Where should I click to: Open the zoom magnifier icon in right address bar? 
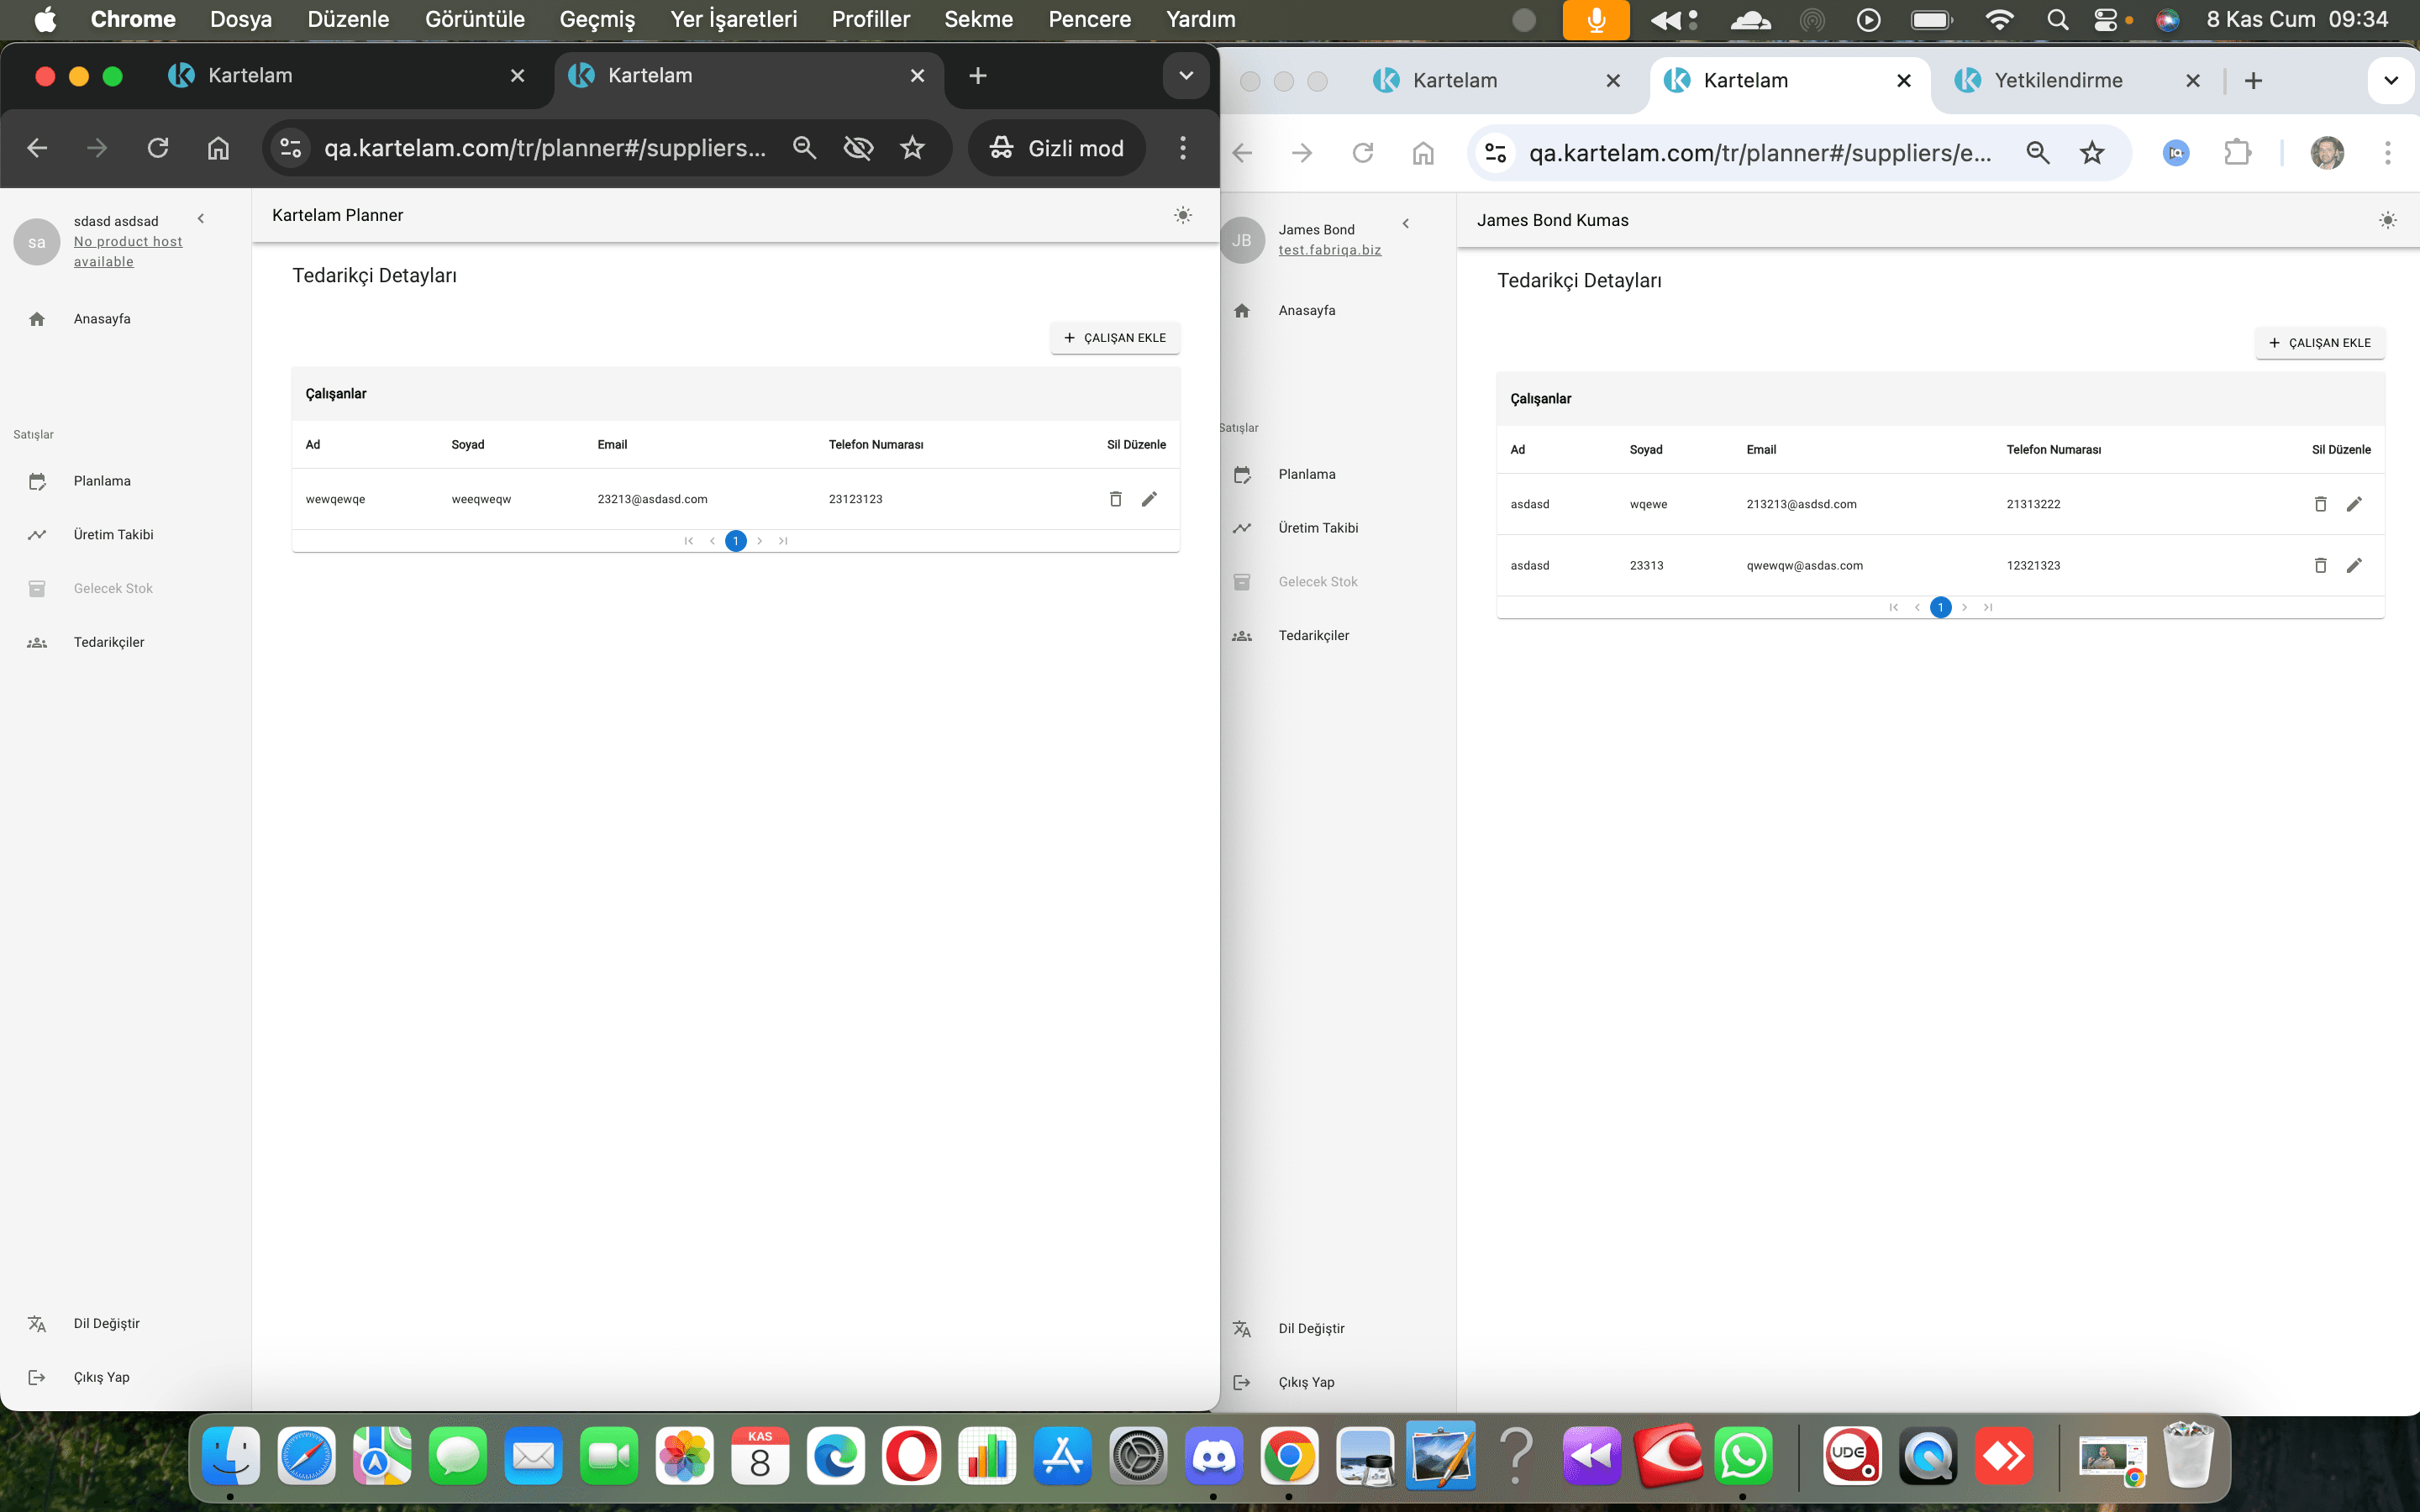coord(2037,153)
